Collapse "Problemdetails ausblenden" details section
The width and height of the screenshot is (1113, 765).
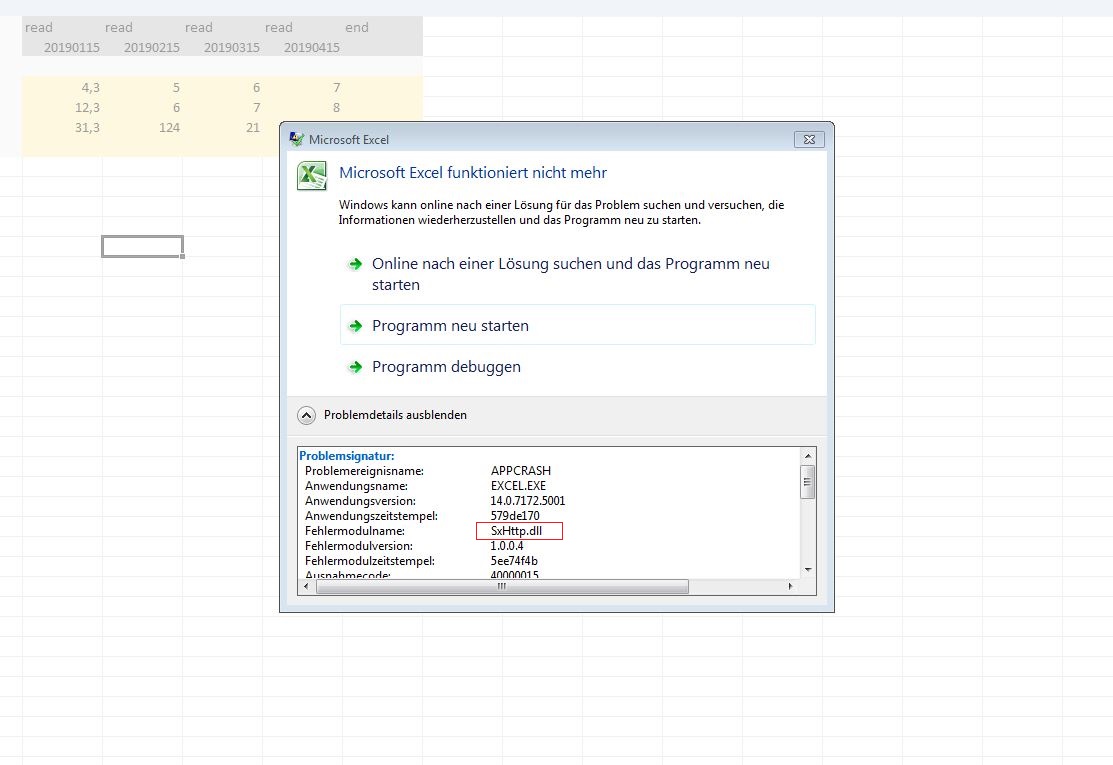click(382, 415)
